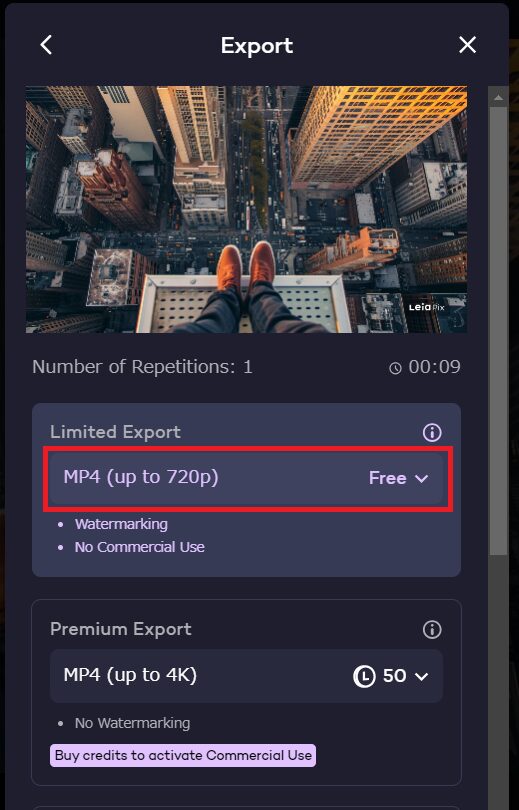Select the Premium Export section heading
The image size is (519, 810).
120,629
